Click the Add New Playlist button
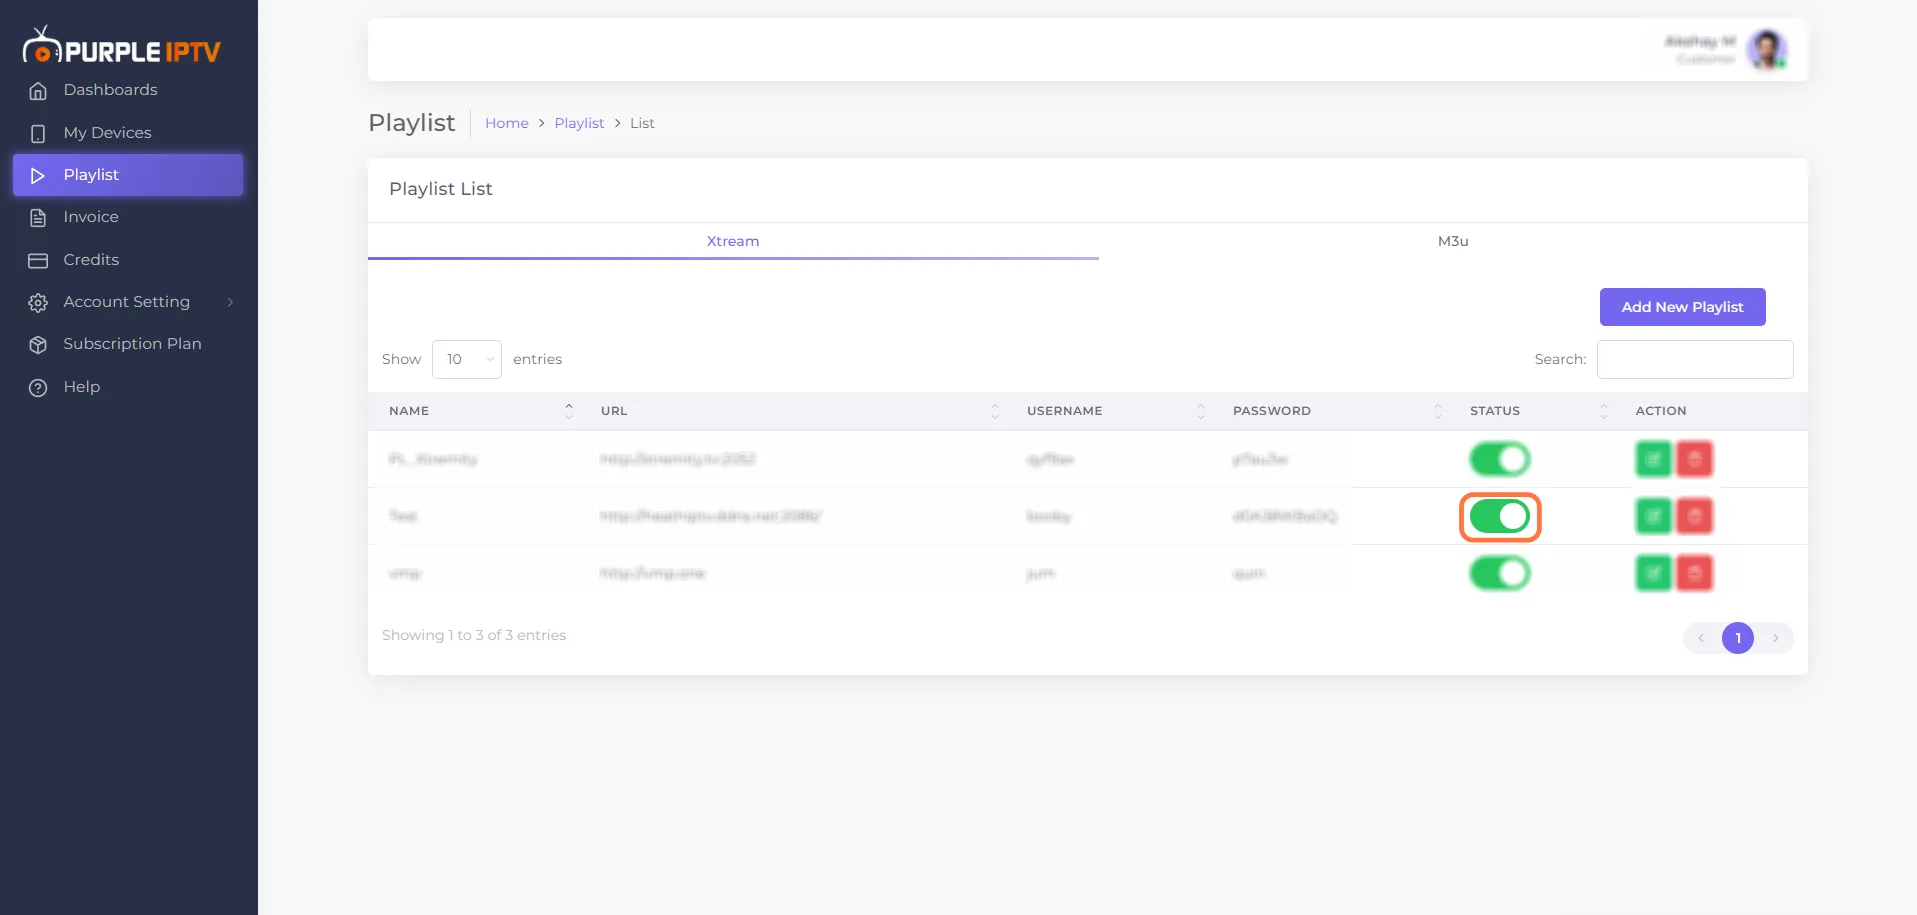Screen dimensions: 1917x915 [x=1682, y=307]
